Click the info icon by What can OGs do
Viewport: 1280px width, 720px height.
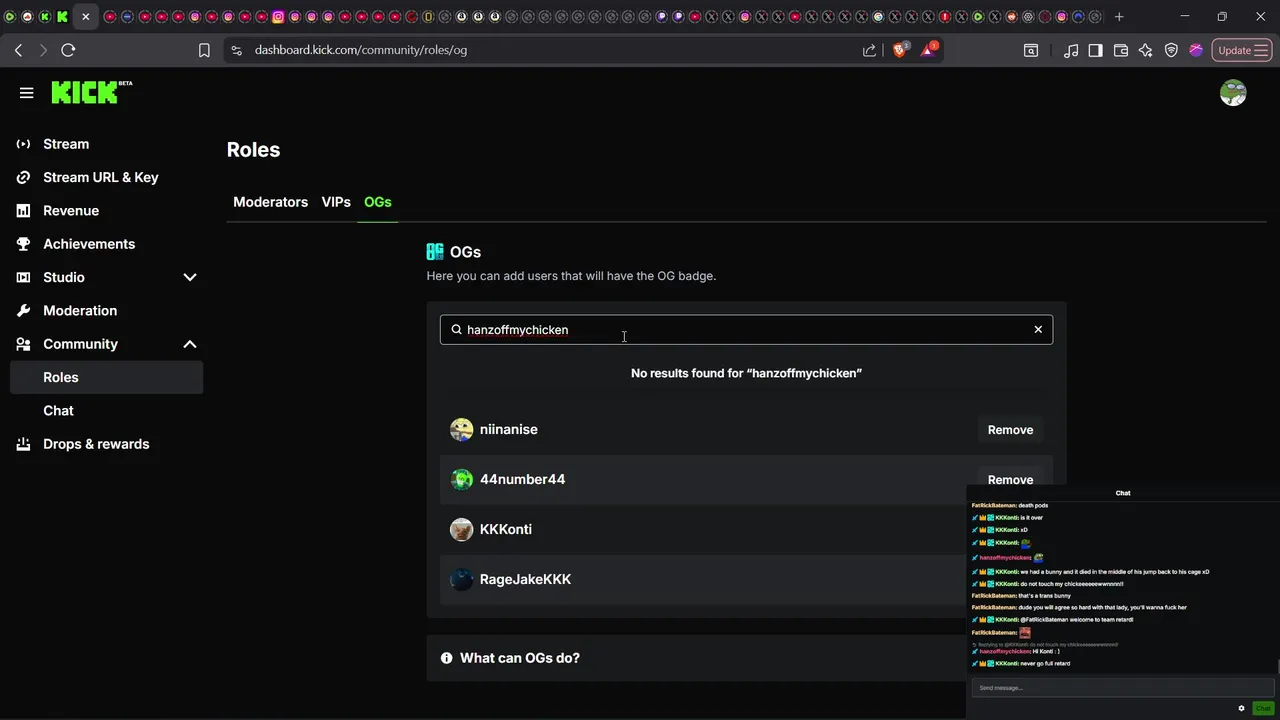(x=447, y=658)
